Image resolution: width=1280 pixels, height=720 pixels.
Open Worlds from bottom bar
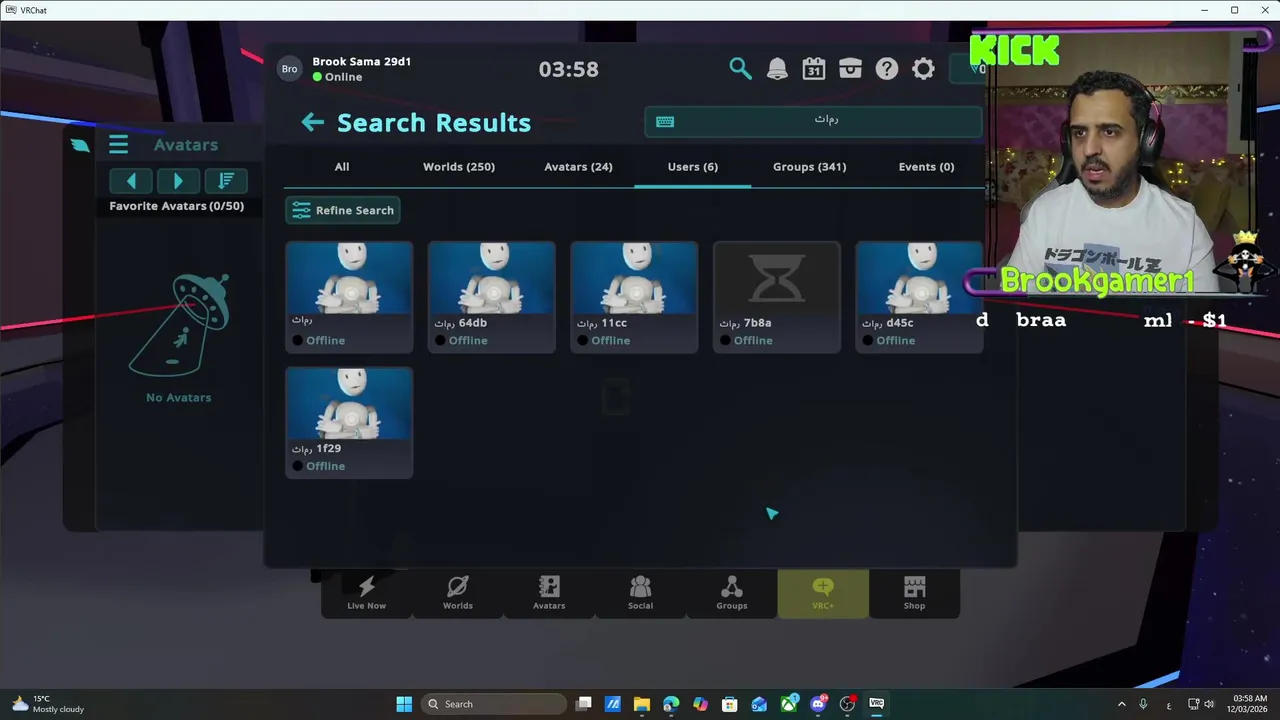click(458, 593)
